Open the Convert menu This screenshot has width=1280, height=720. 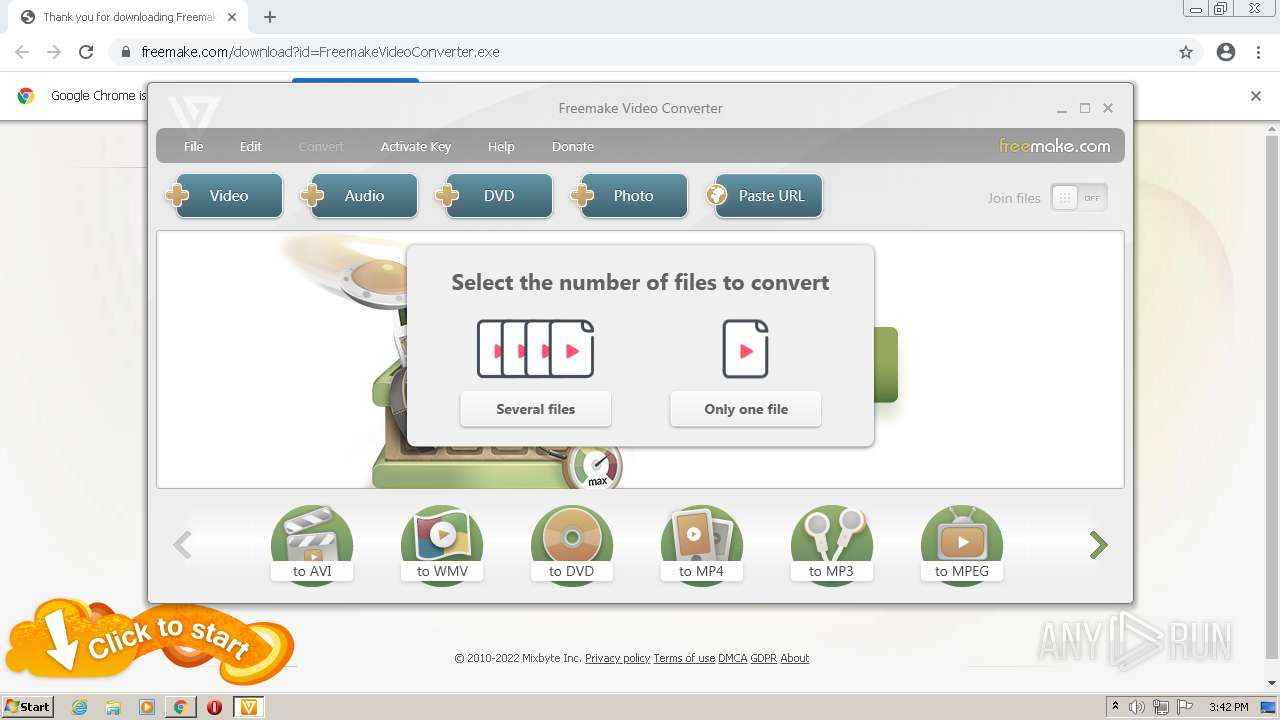[321, 146]
